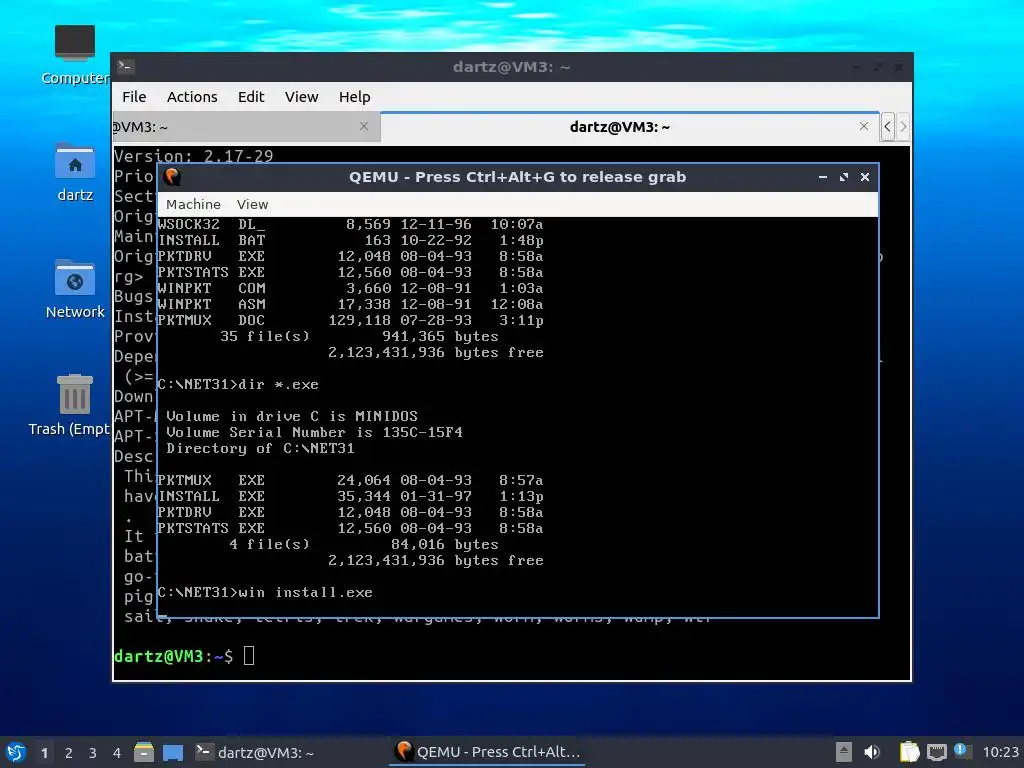Click the INSTALL BAT row
The height and width of the screenshot is (768, 1024).
(350, 240)
